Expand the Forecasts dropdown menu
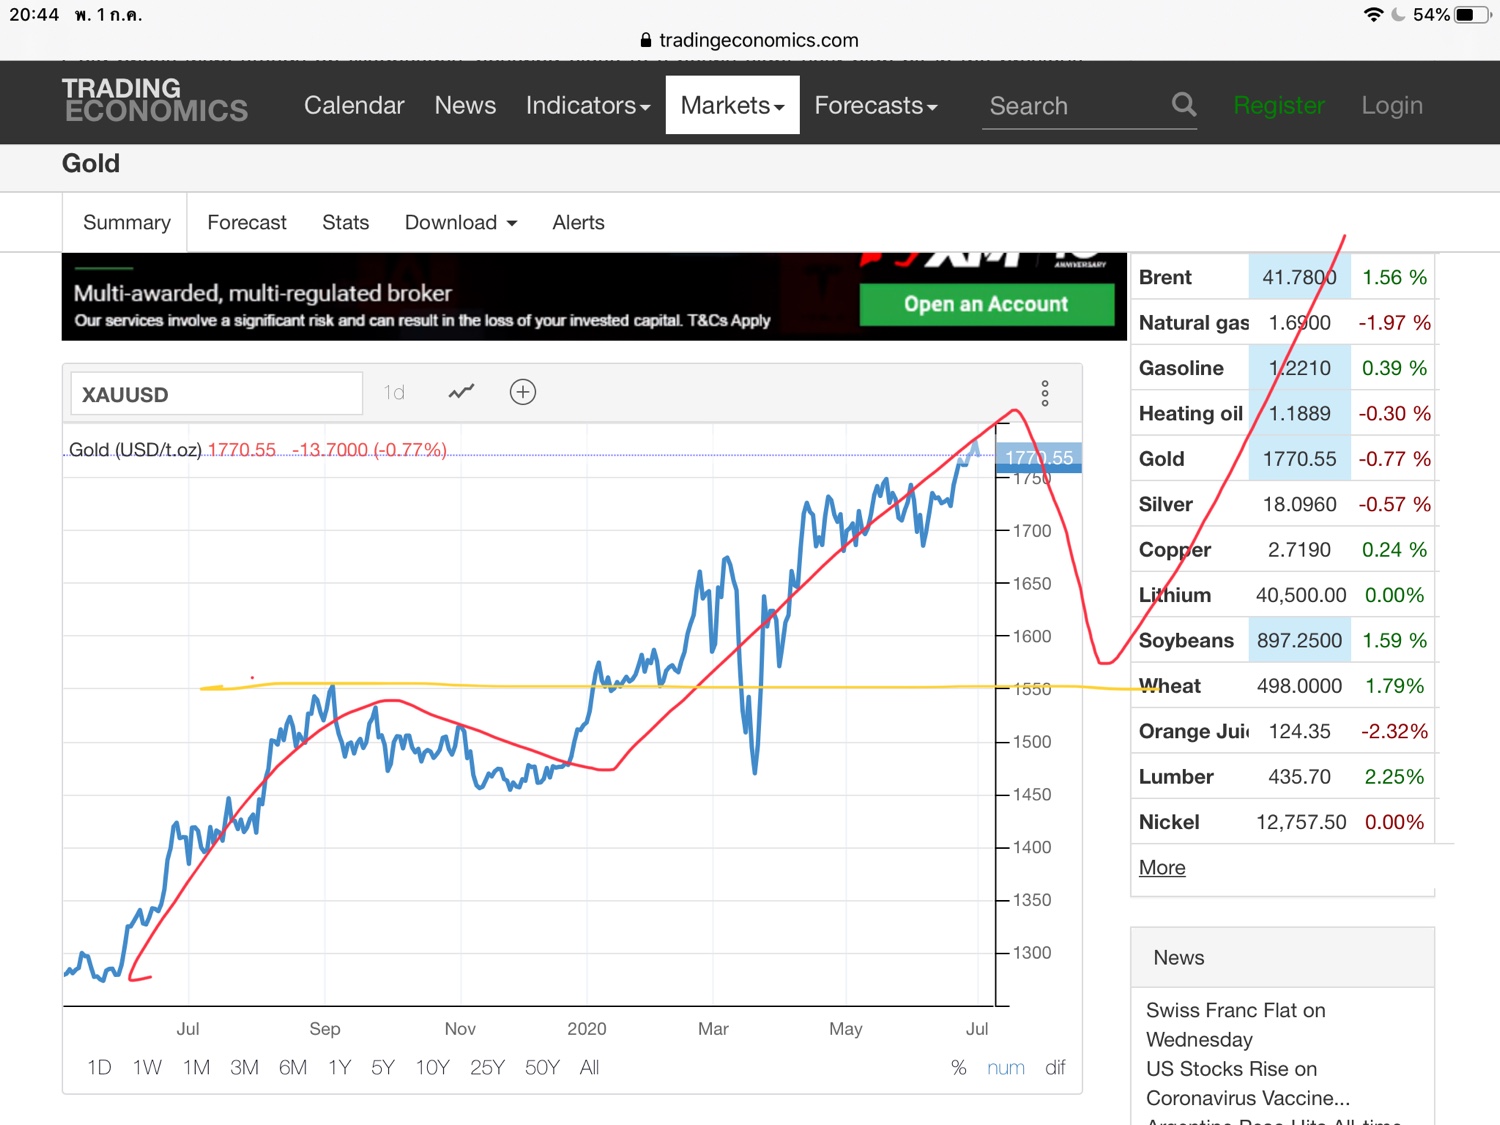This screenshot has width=1500, height=1125. click(876, 105)
